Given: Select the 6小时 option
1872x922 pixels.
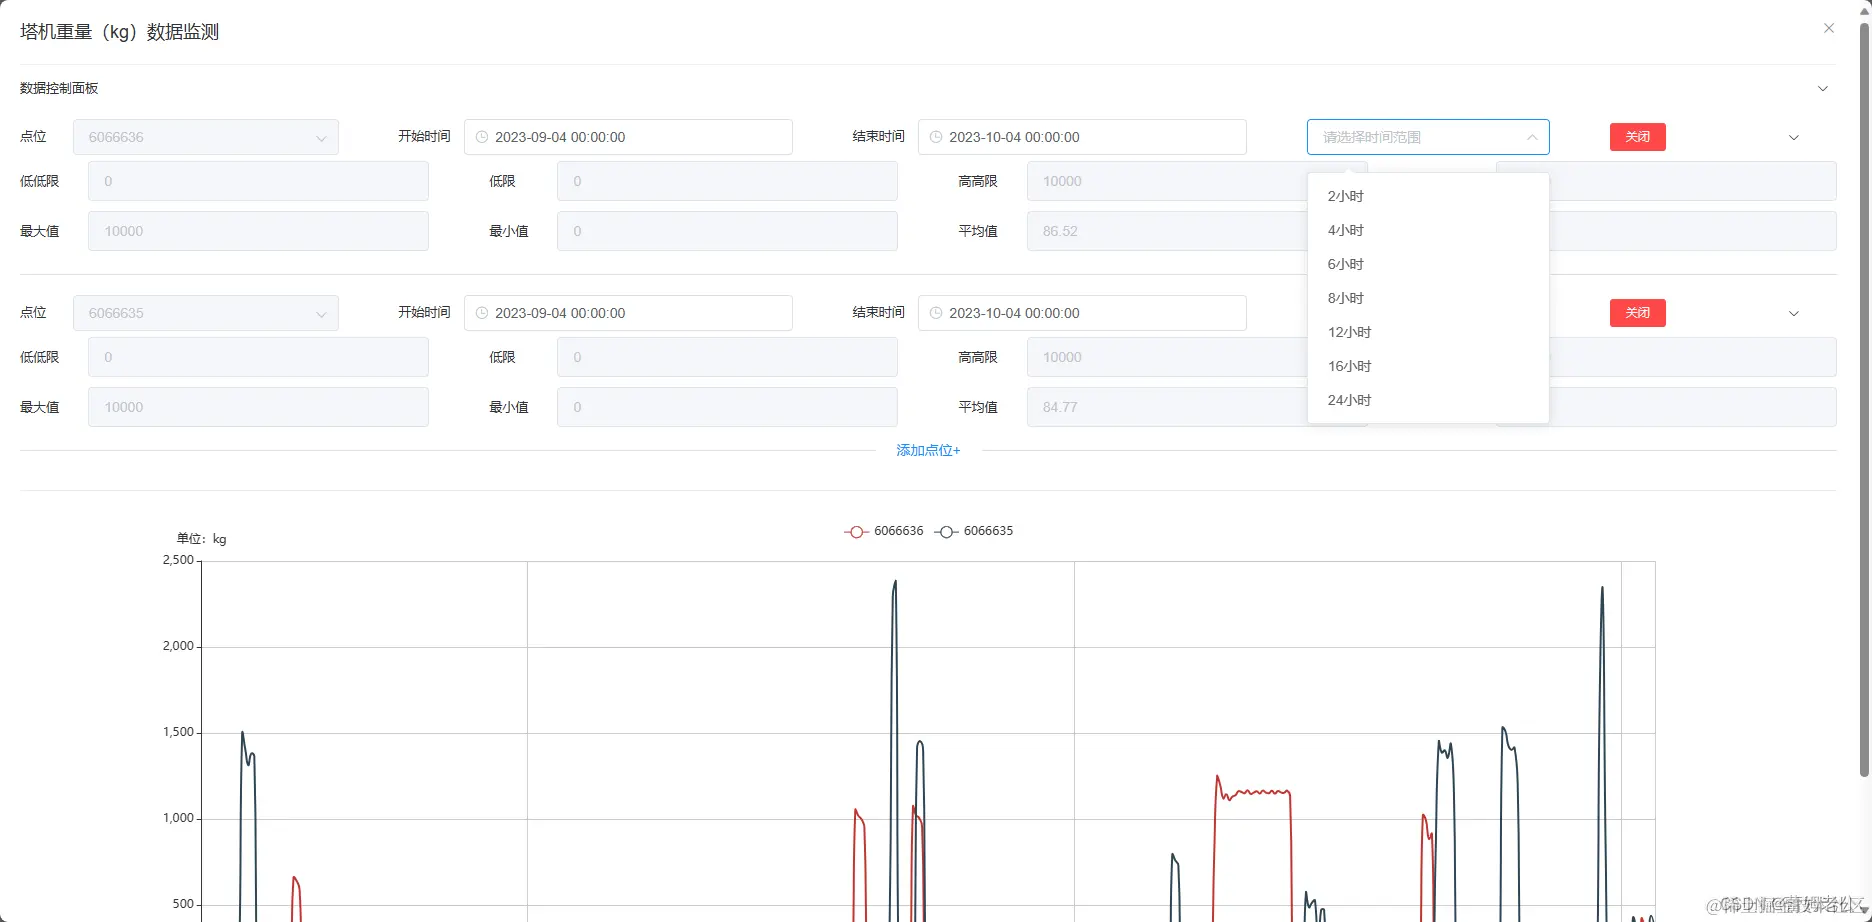Looking at the screenshot, I should point(1428,264).
